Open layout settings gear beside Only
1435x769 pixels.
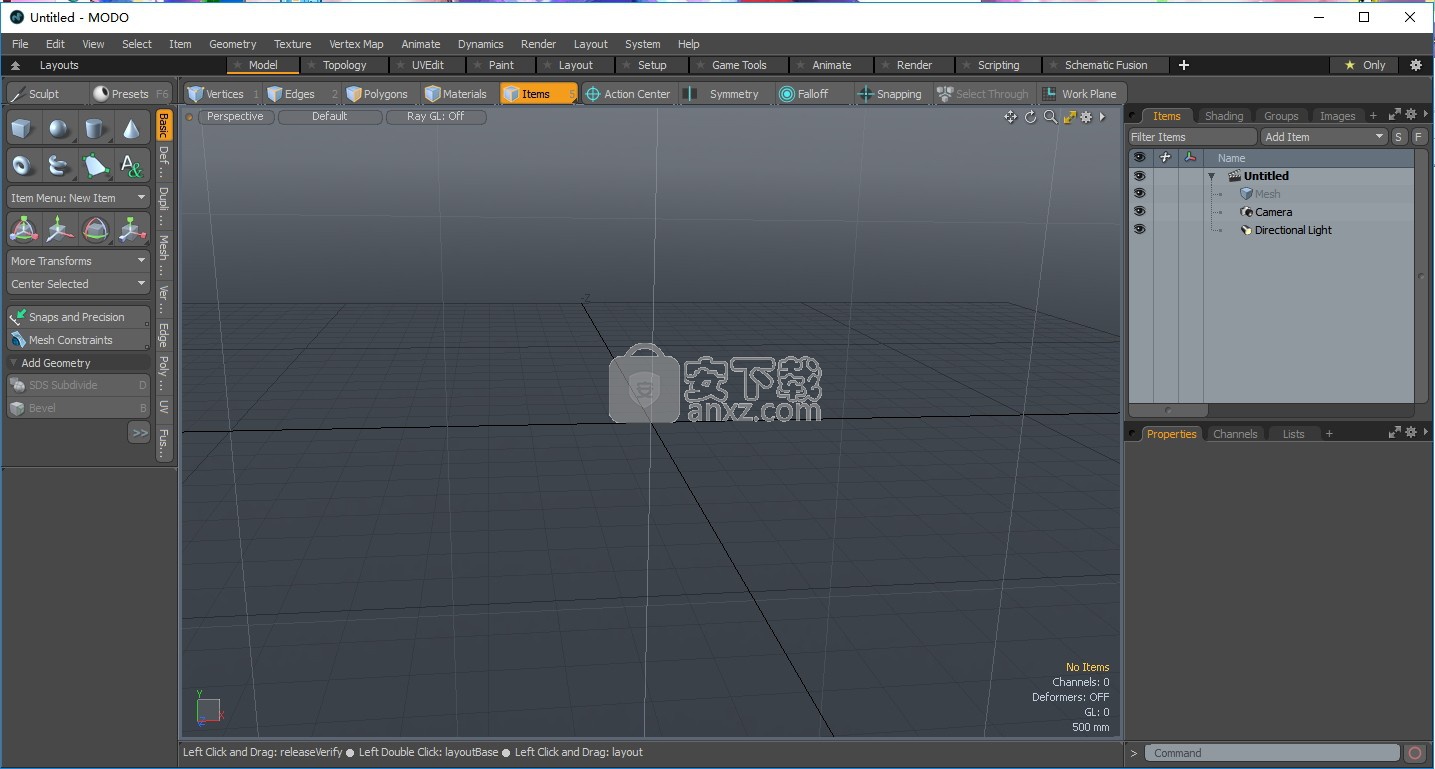tap(1416, 65)
